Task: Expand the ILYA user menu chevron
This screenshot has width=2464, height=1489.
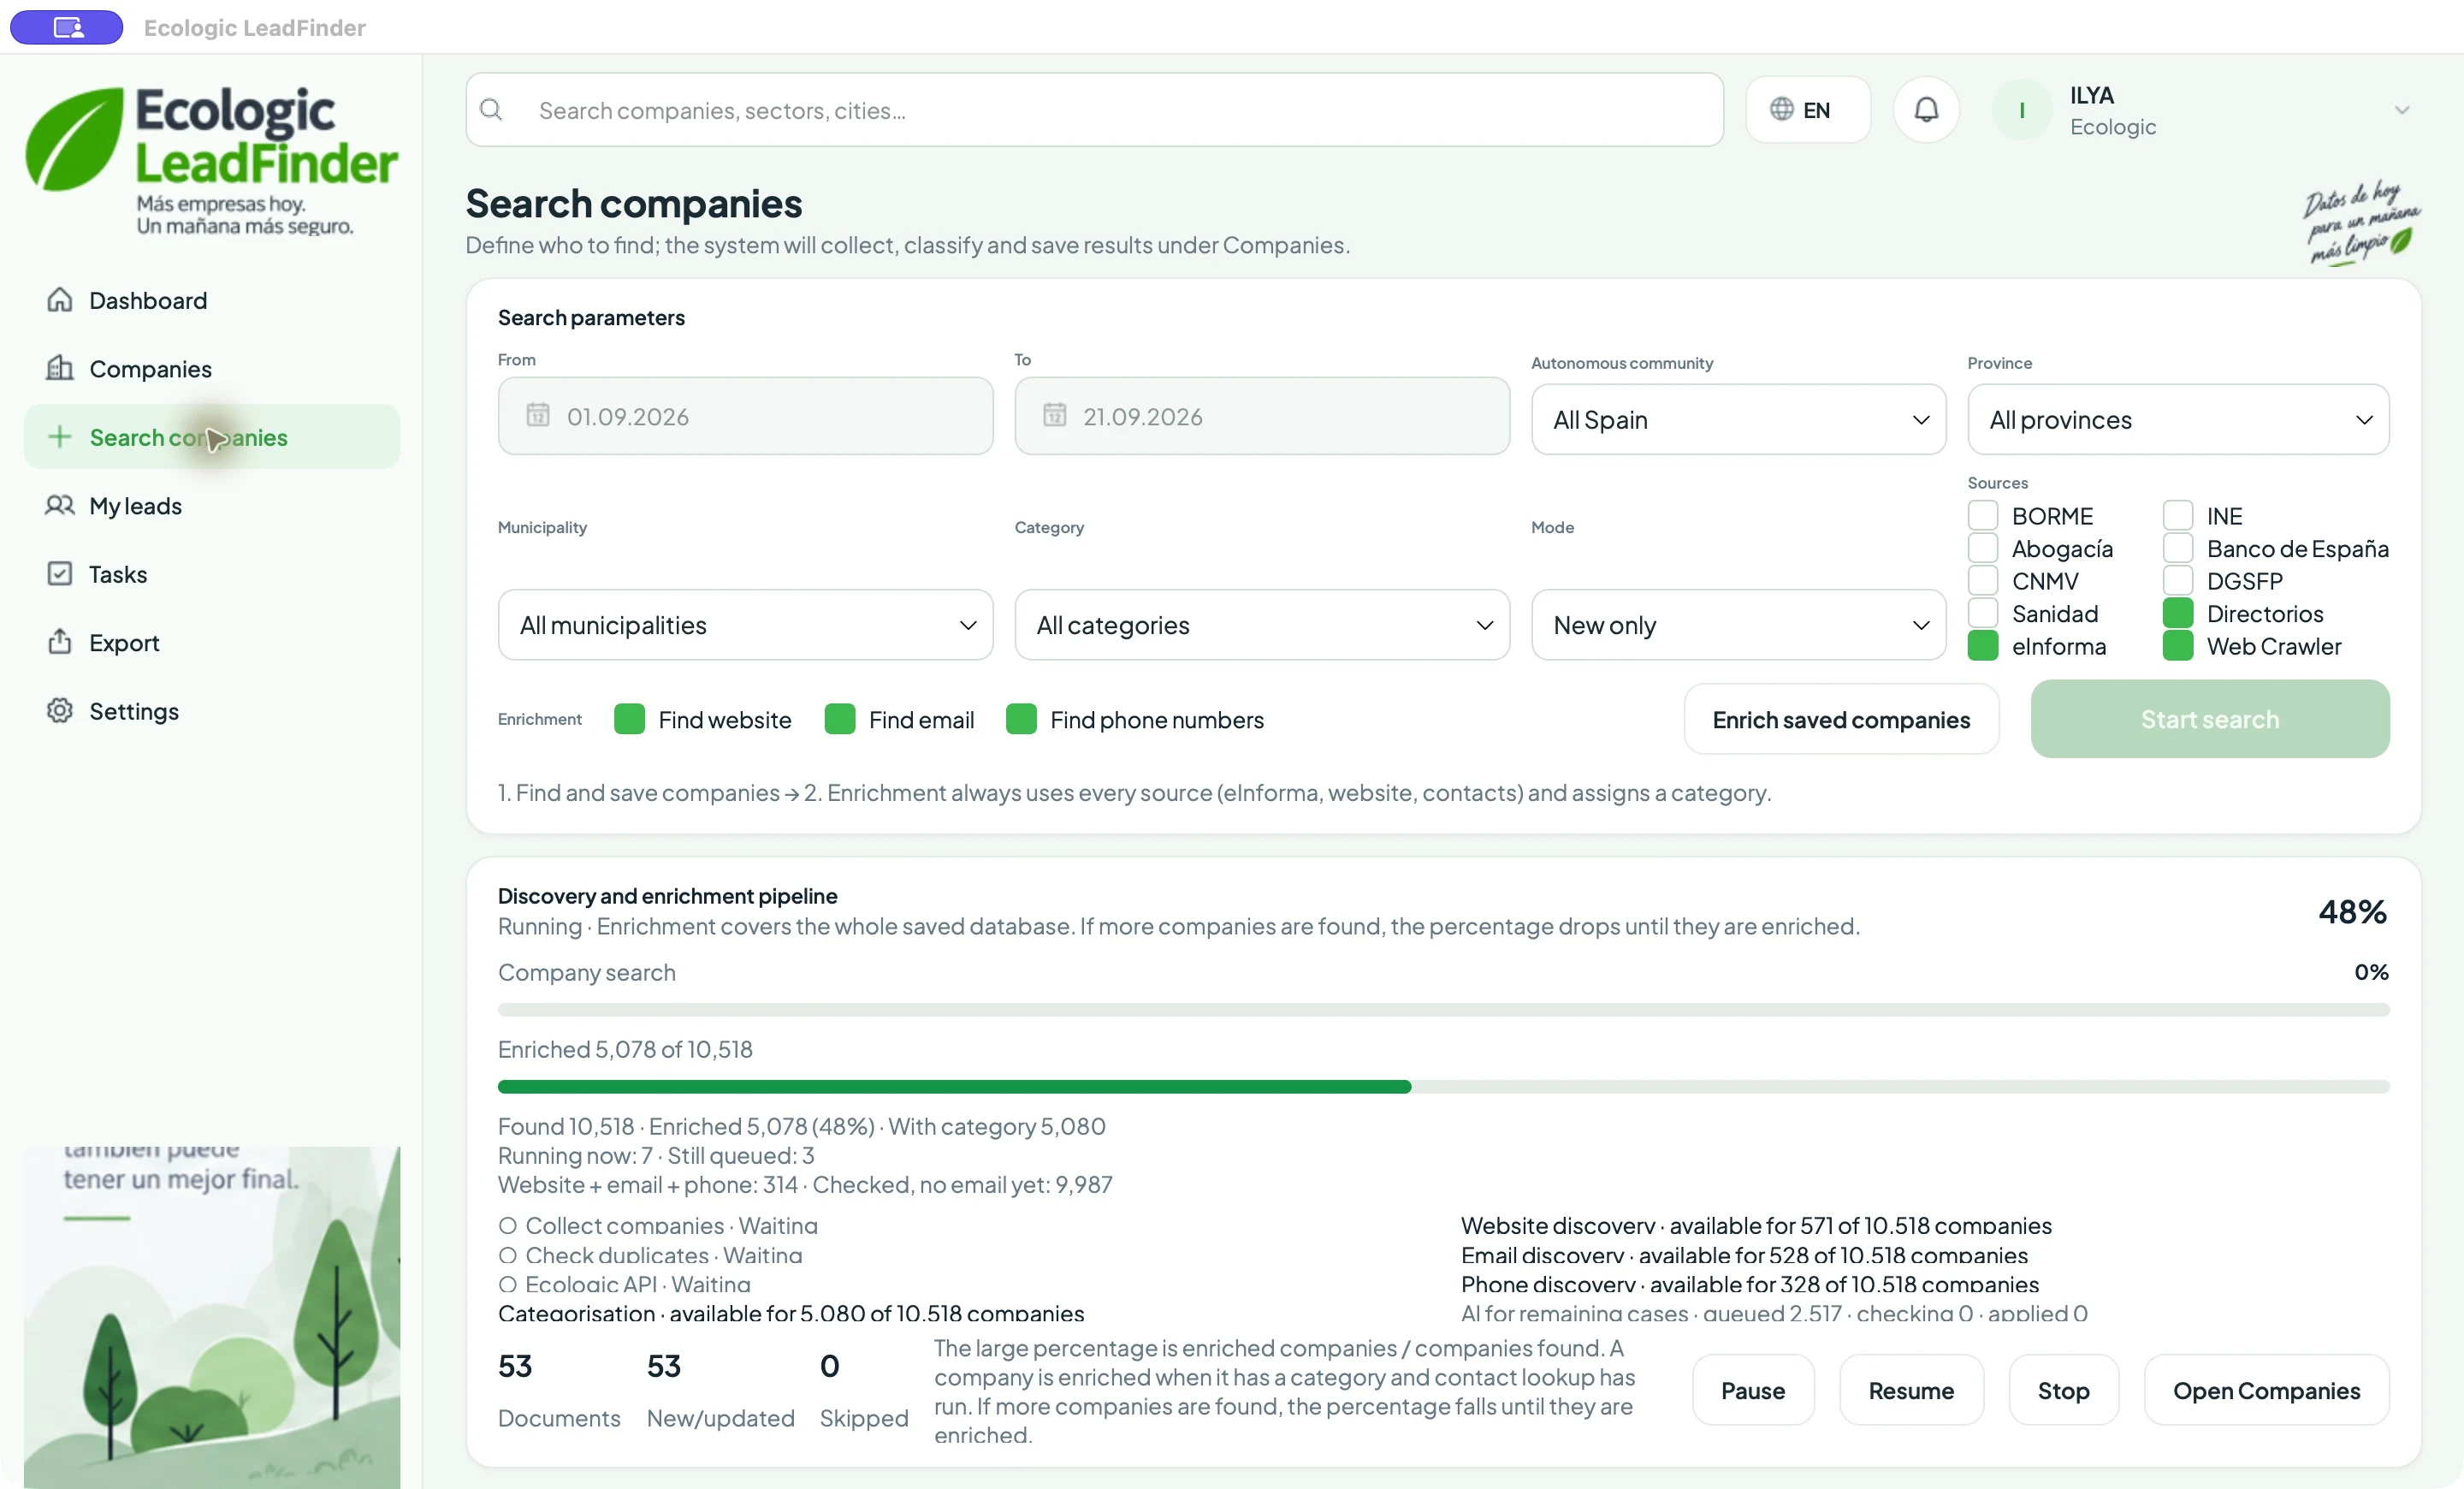Action: 2402,110
